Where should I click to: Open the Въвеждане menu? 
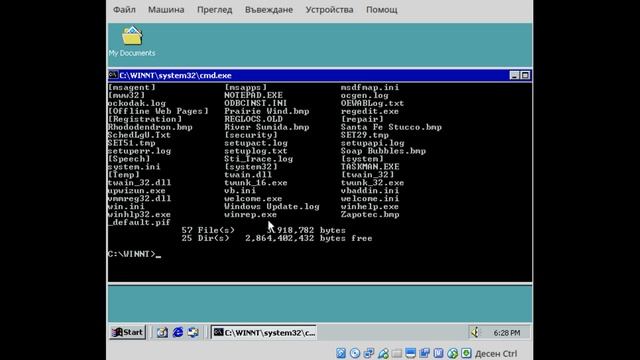(269, 9)
